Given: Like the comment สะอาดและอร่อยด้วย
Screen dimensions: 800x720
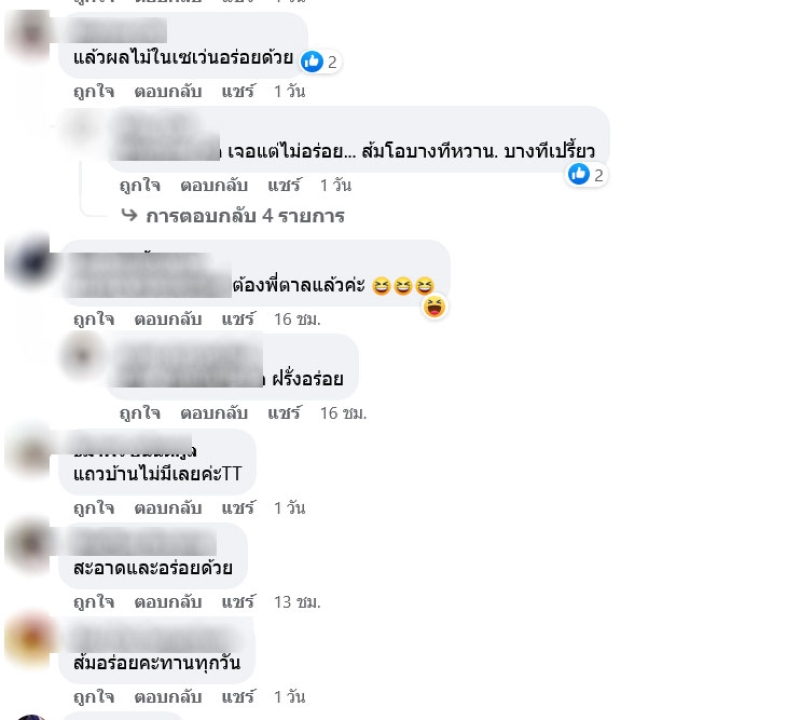Looking at the screenshot, I should point(93,602).
